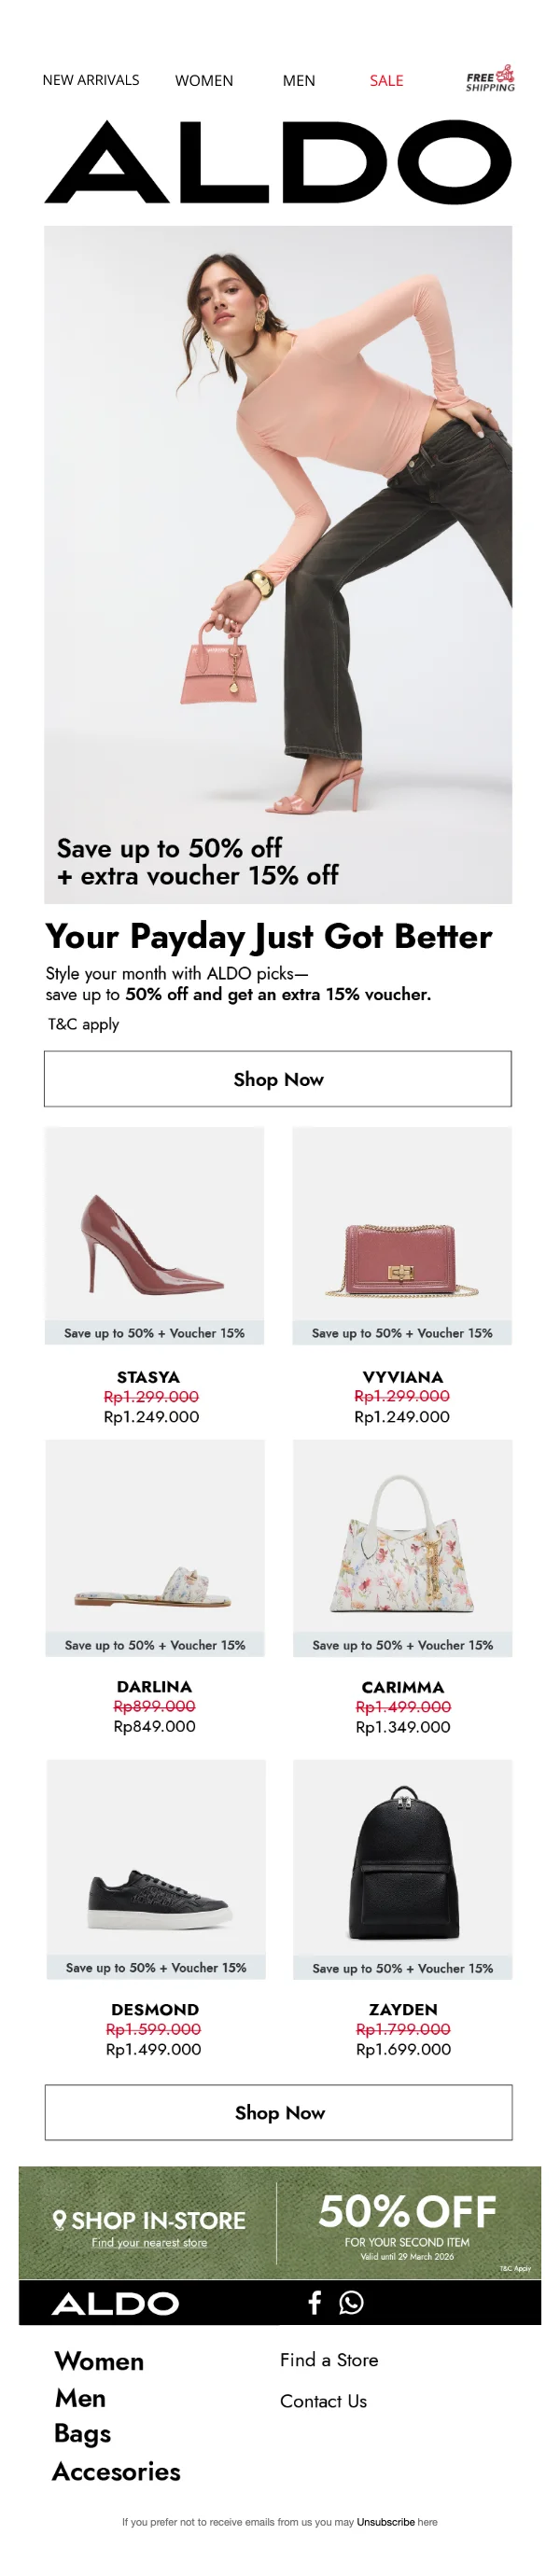Open the Carimma floral bag thumbnail

tap(402, 1547)
